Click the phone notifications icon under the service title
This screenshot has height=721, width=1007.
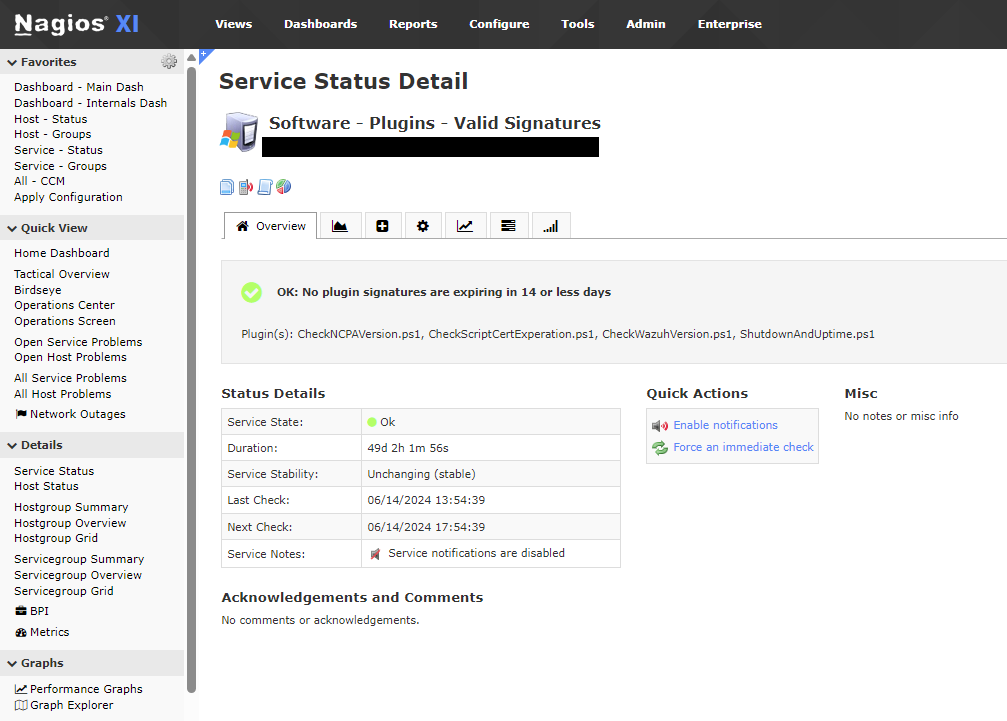click(x=245, y=187)
